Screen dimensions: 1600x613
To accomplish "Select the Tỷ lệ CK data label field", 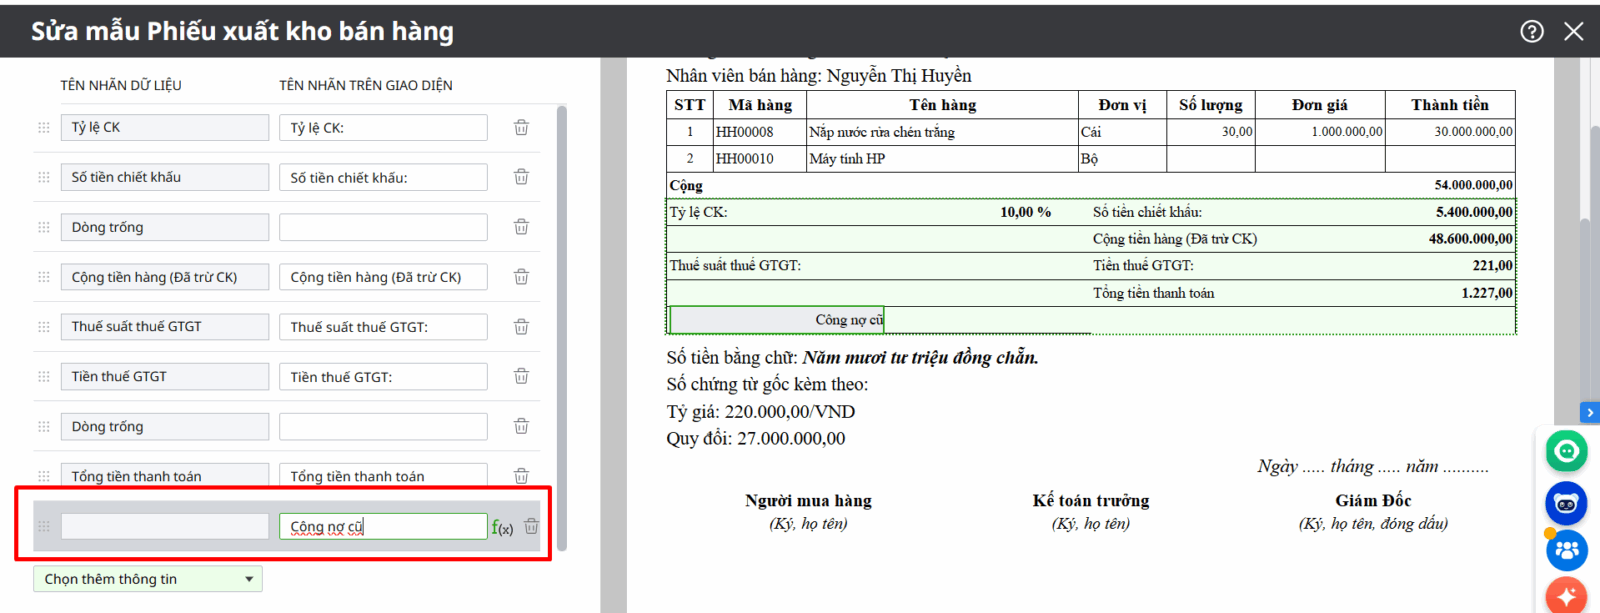I will [x=165, y=127].
